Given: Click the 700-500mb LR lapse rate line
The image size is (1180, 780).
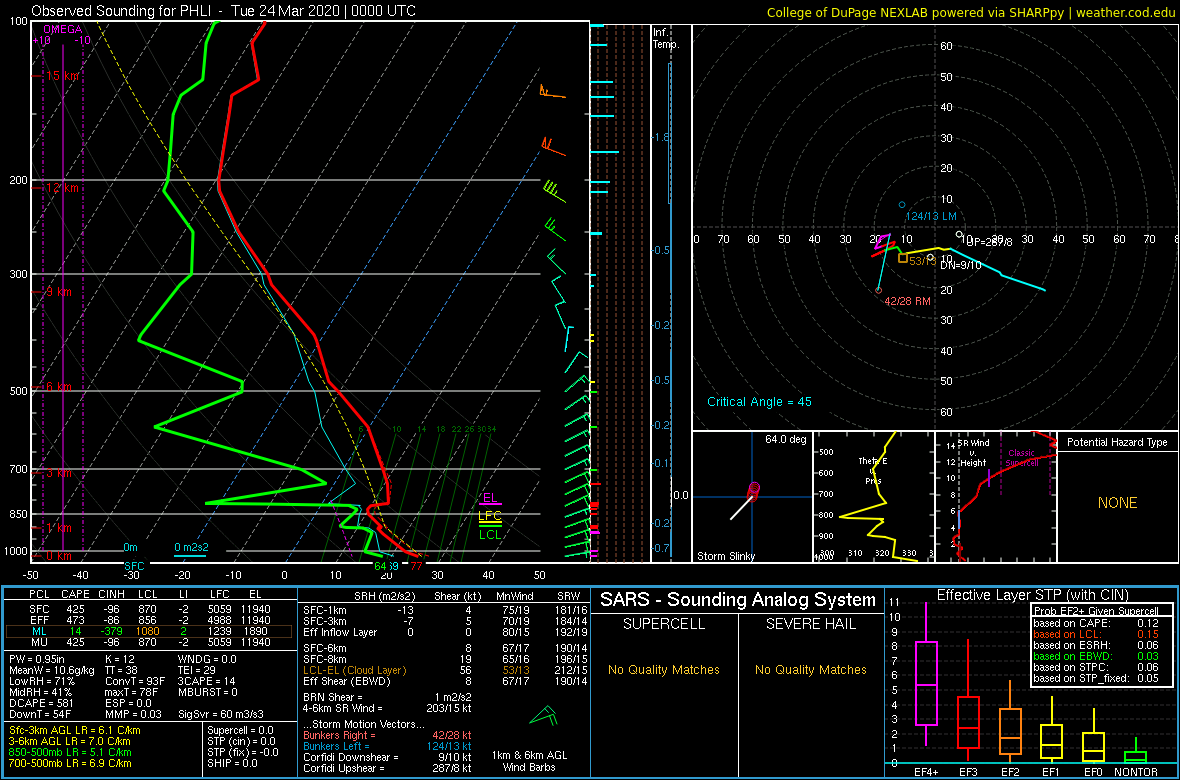Looking at the screenshot, I should click(x=73, y=763).
